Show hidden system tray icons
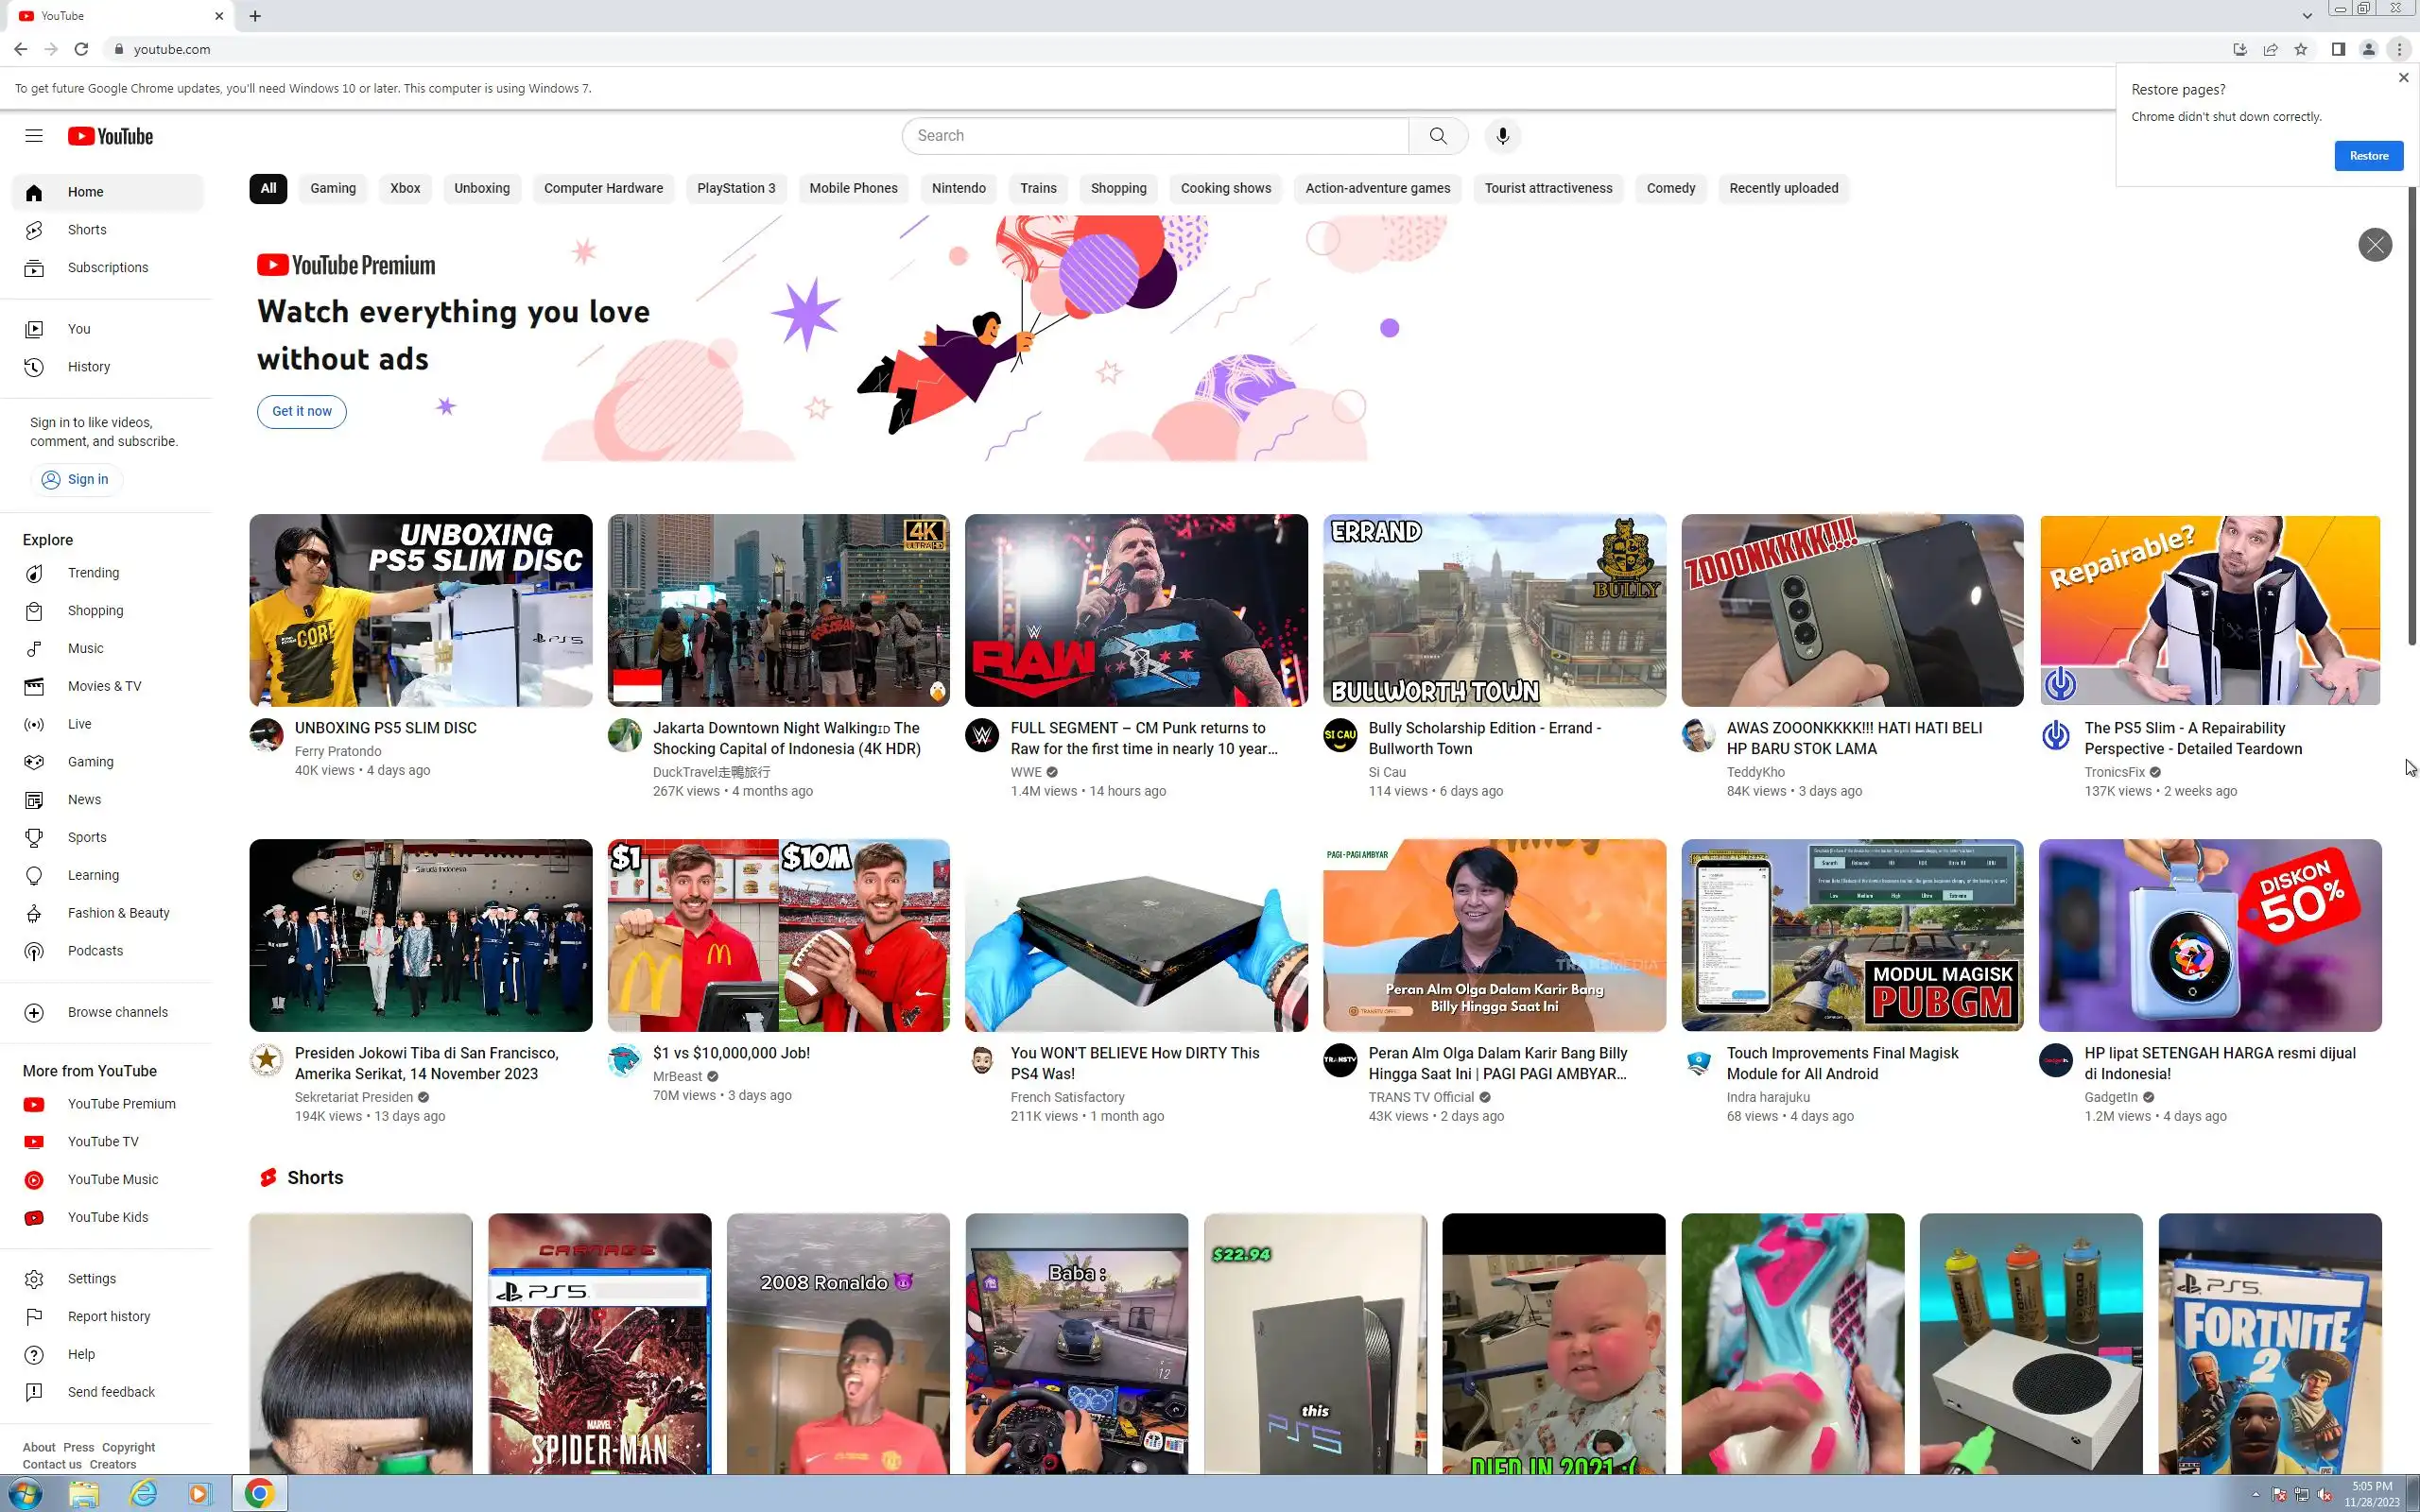The height and width of the screenshot is (1512, 2420). click(x=2255, y=1494)
